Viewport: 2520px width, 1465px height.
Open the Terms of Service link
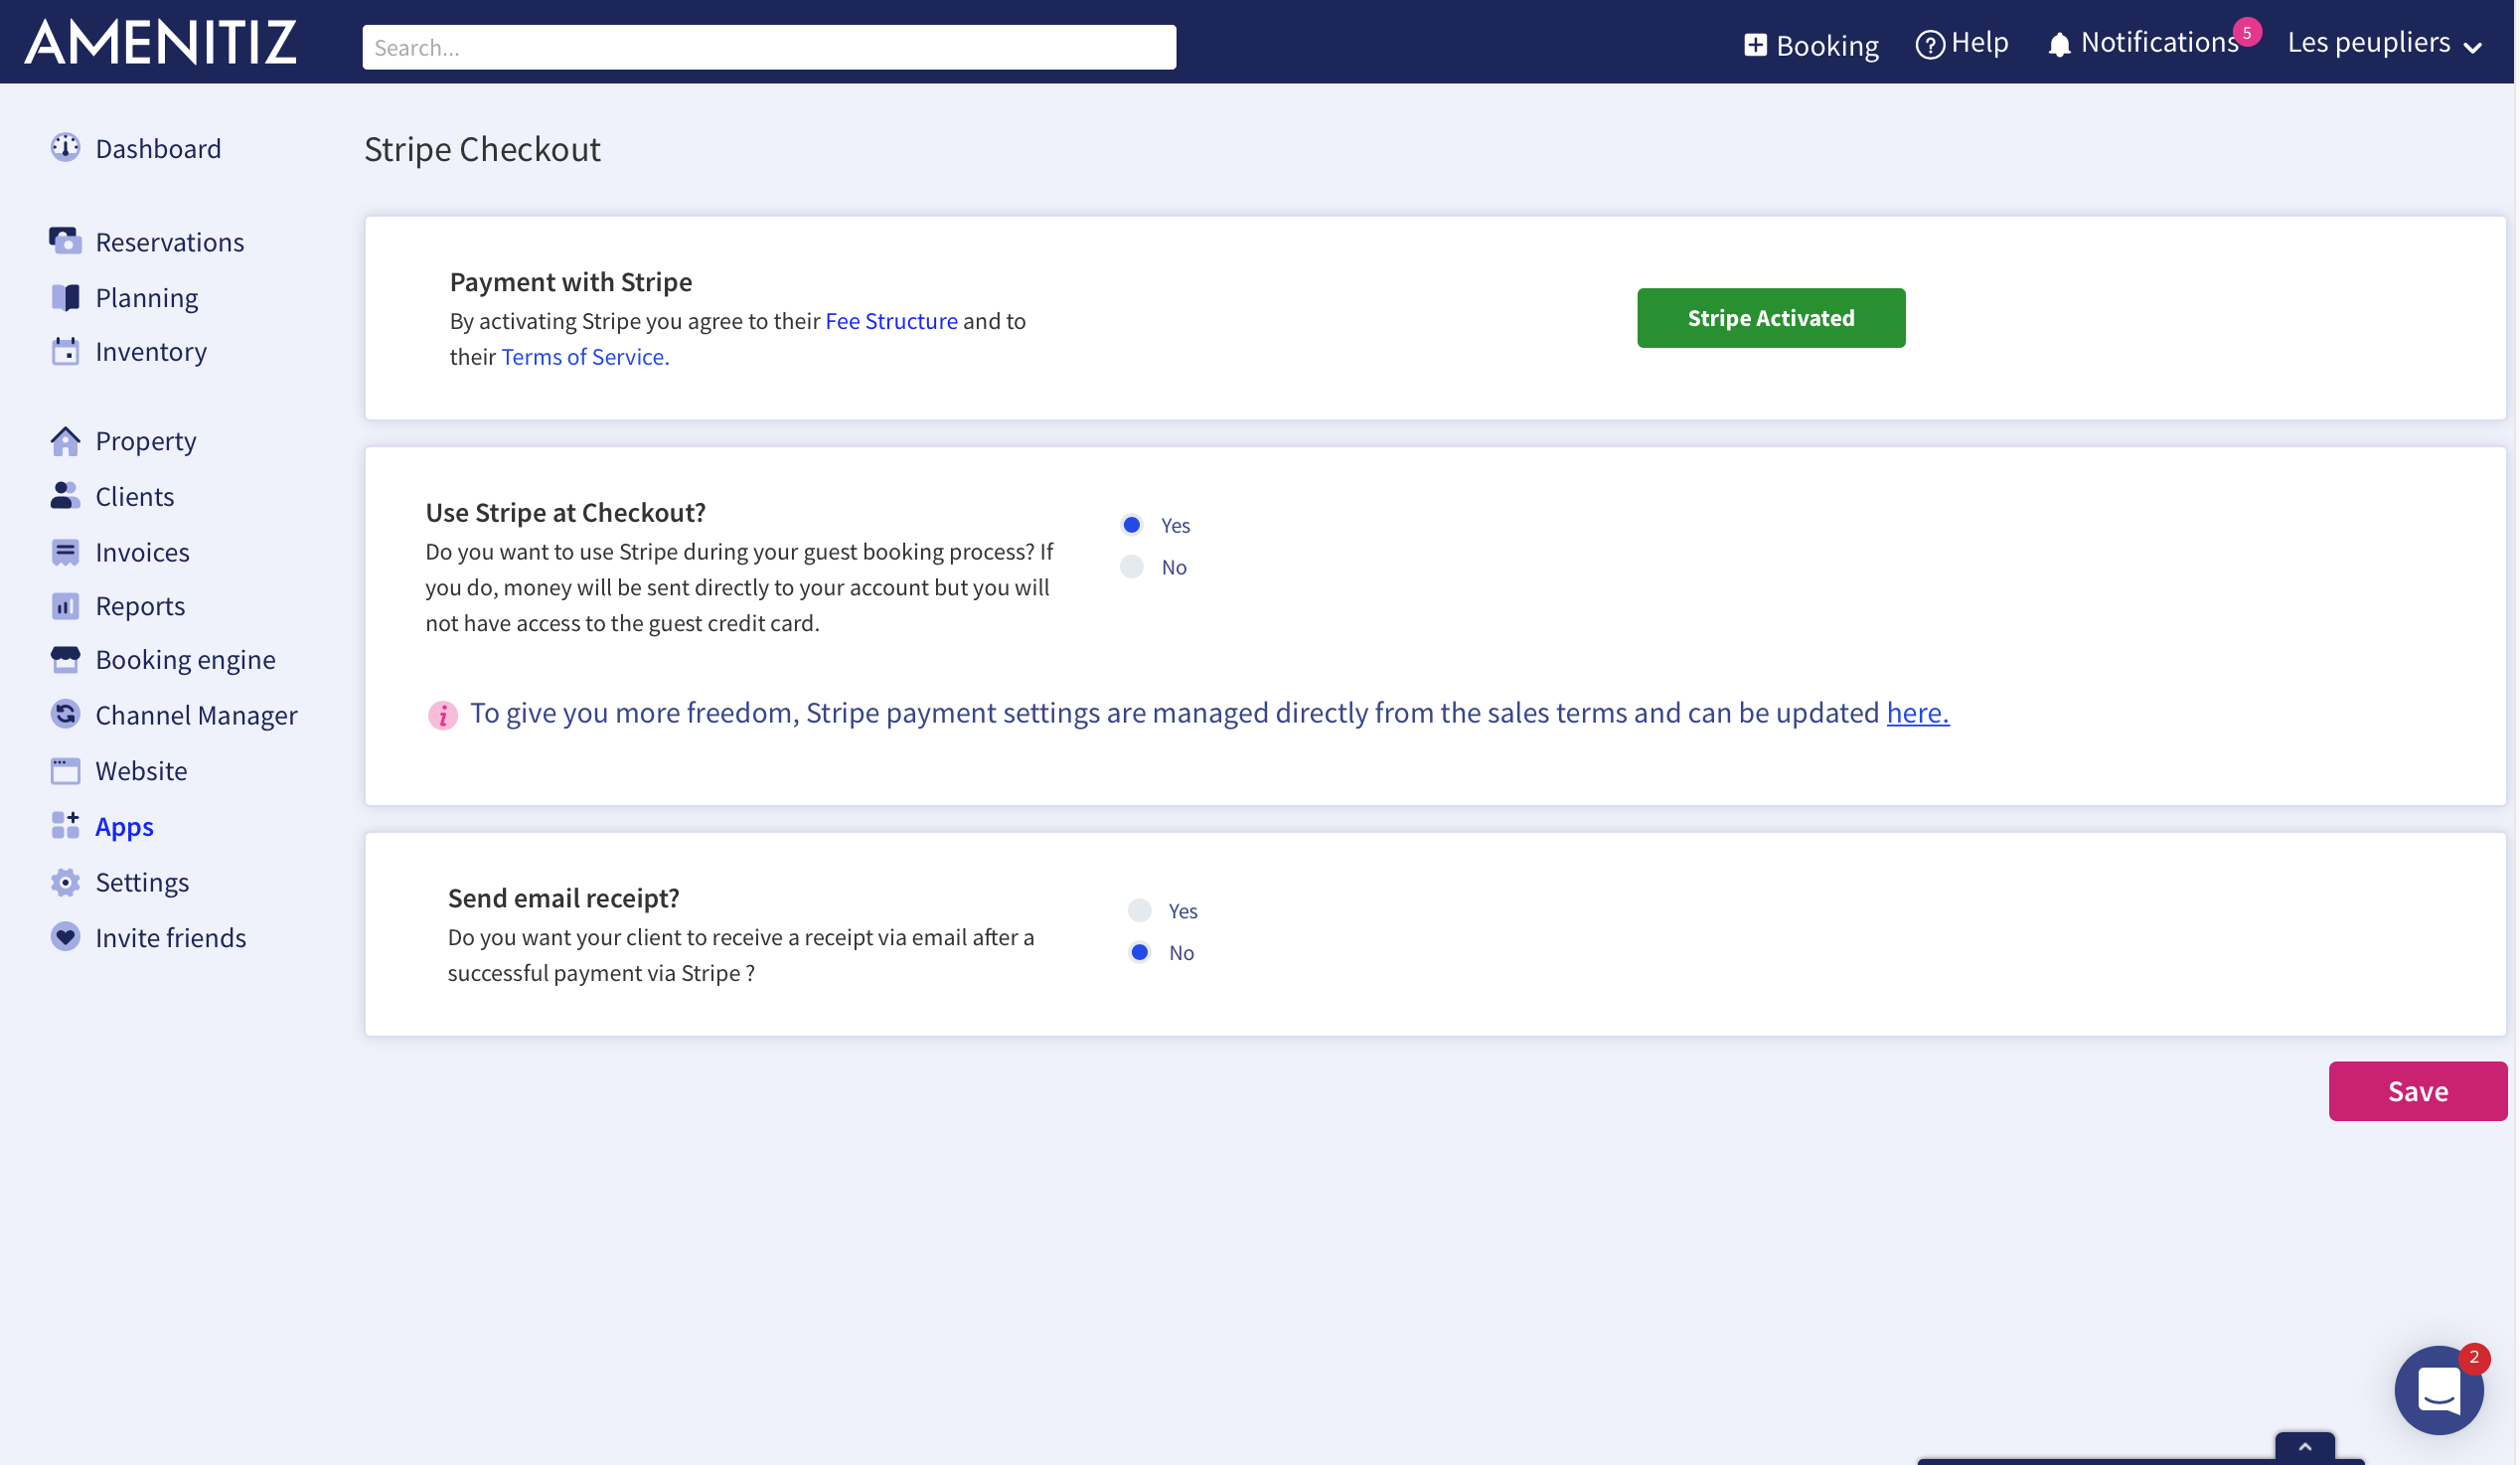[585, 357]
